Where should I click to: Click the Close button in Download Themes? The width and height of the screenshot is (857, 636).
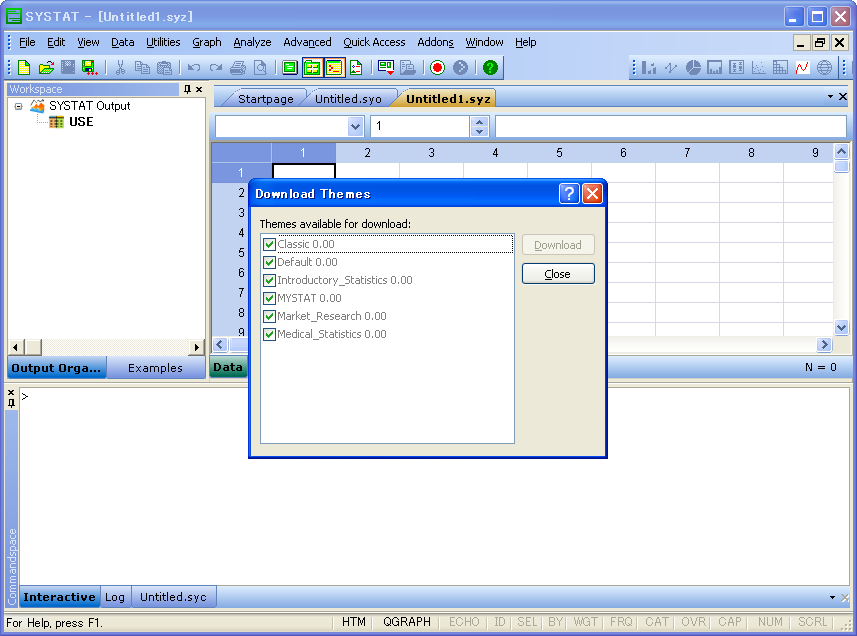(x=558, y=274)
